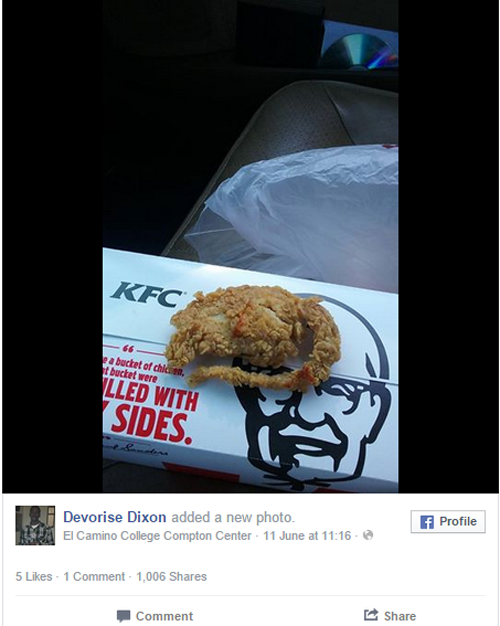Click the Profile button text
Viewport: 500px width, 626px height.
[458, 521]
